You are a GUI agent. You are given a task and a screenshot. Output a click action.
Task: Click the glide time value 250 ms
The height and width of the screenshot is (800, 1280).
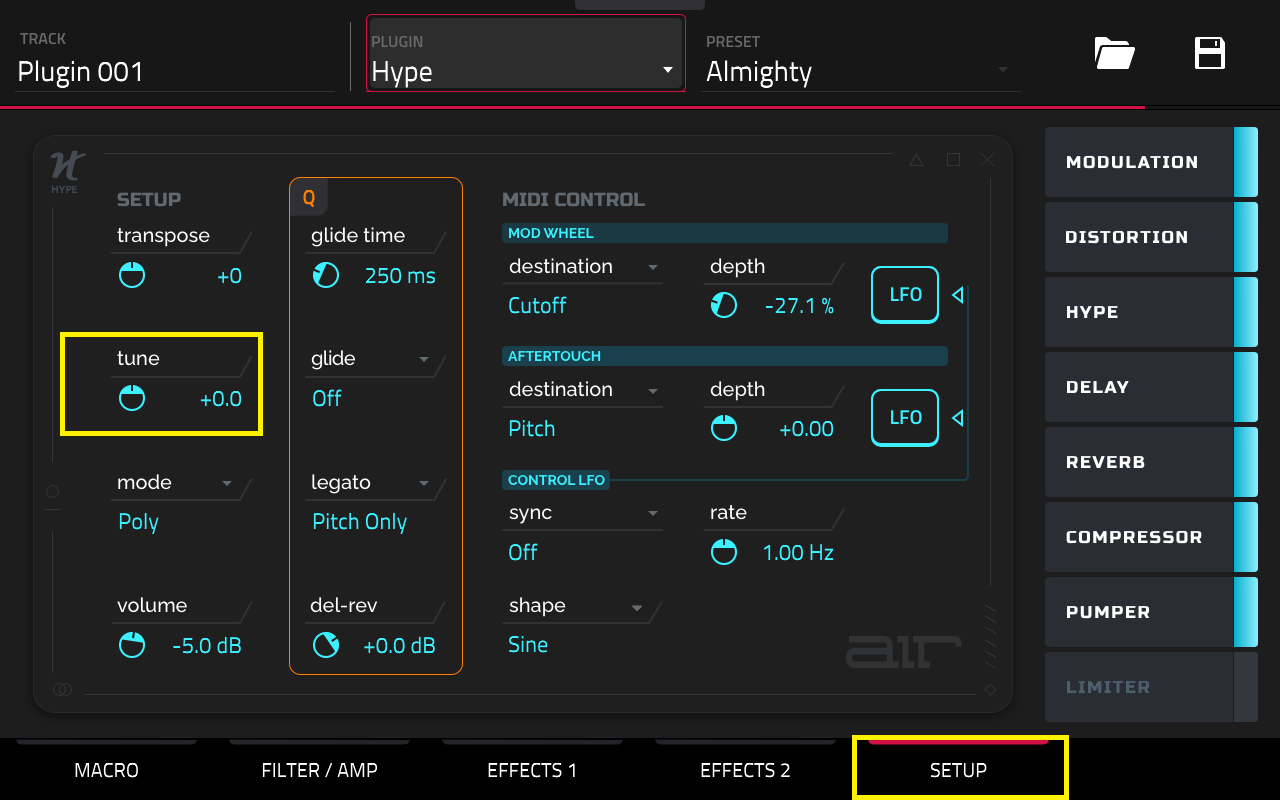click(x=400, y=276)
